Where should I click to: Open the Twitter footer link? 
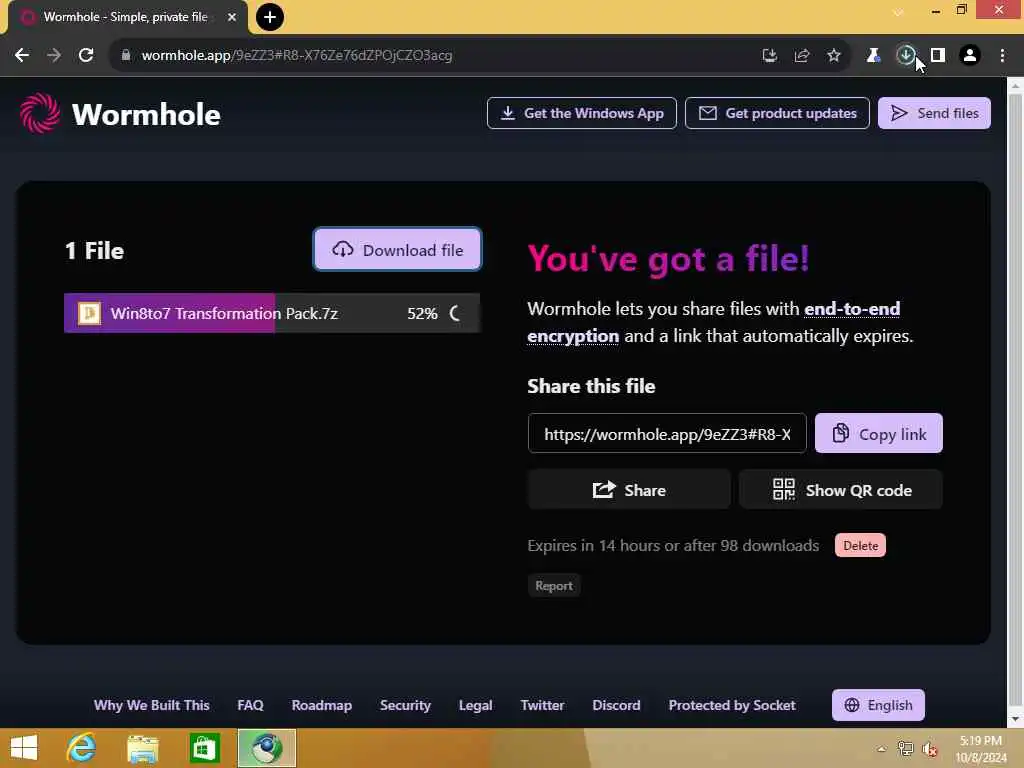click(542, 705)
